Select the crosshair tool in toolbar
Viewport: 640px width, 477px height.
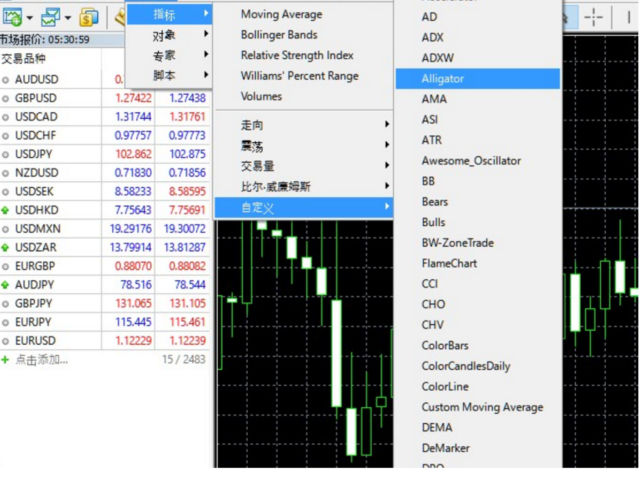click(594, 17)
